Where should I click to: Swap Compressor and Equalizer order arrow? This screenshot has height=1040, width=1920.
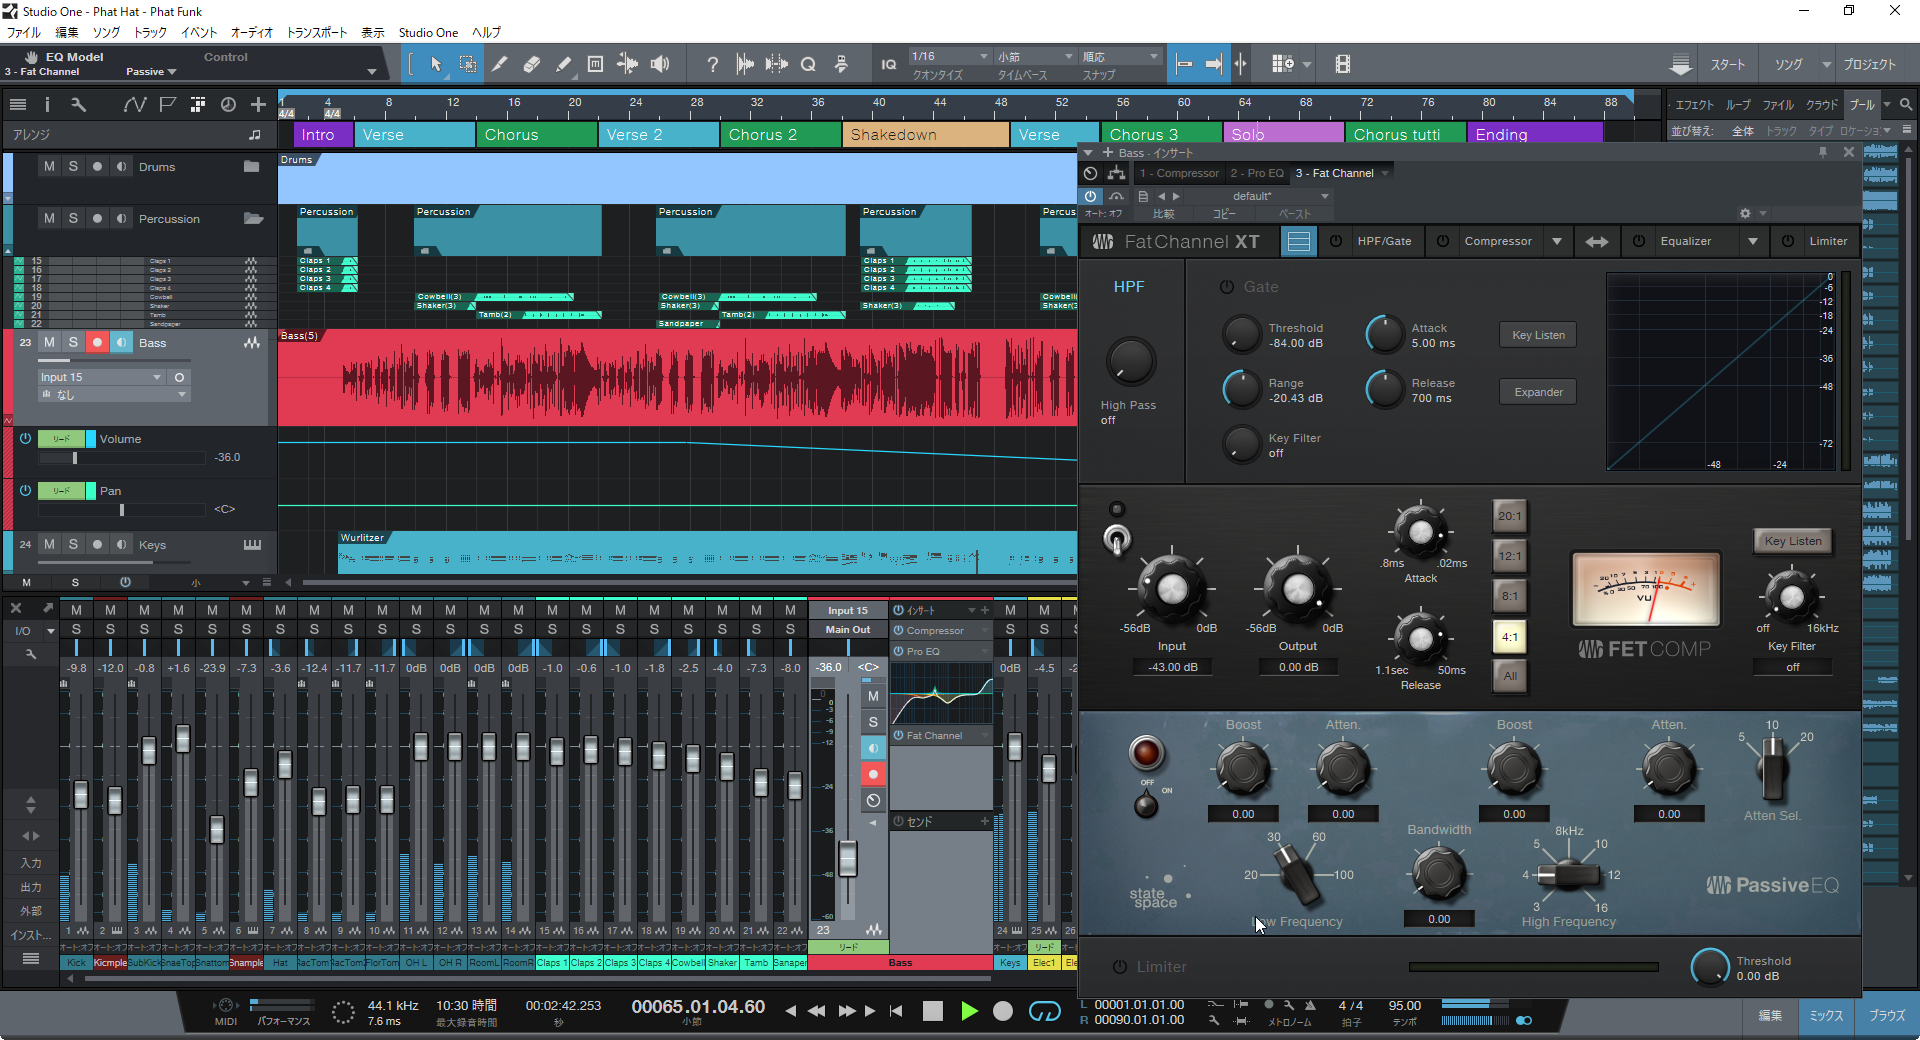tap(1597, 241)
